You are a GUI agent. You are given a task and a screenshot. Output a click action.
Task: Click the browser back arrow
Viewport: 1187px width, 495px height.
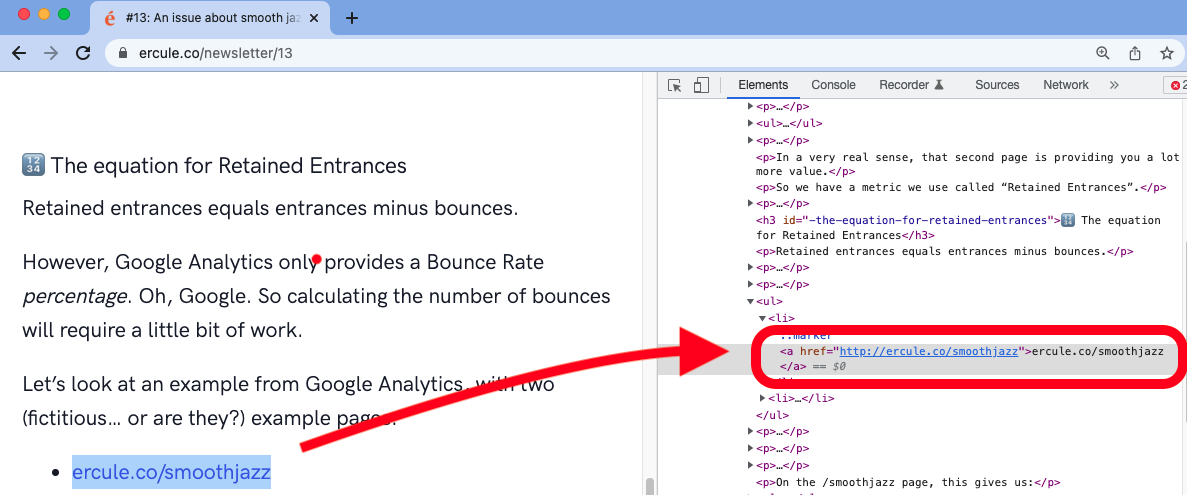(19, 53)
